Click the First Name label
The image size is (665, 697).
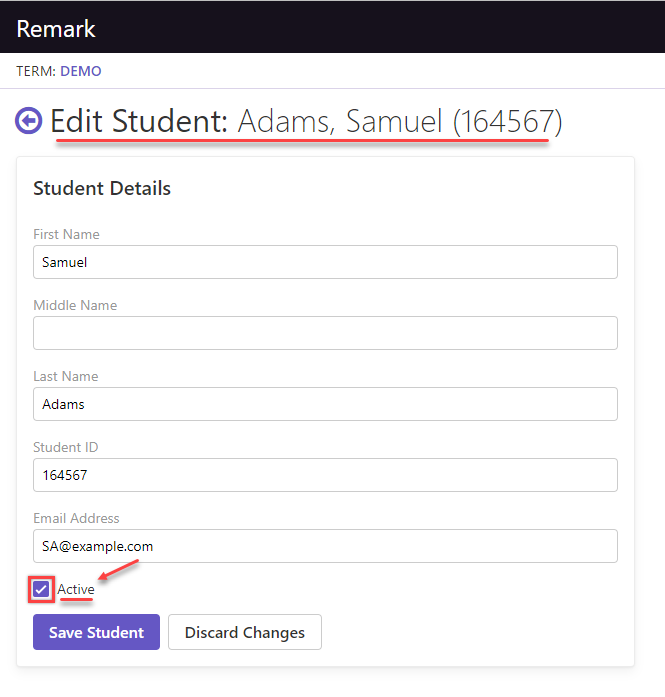[66, 234]
